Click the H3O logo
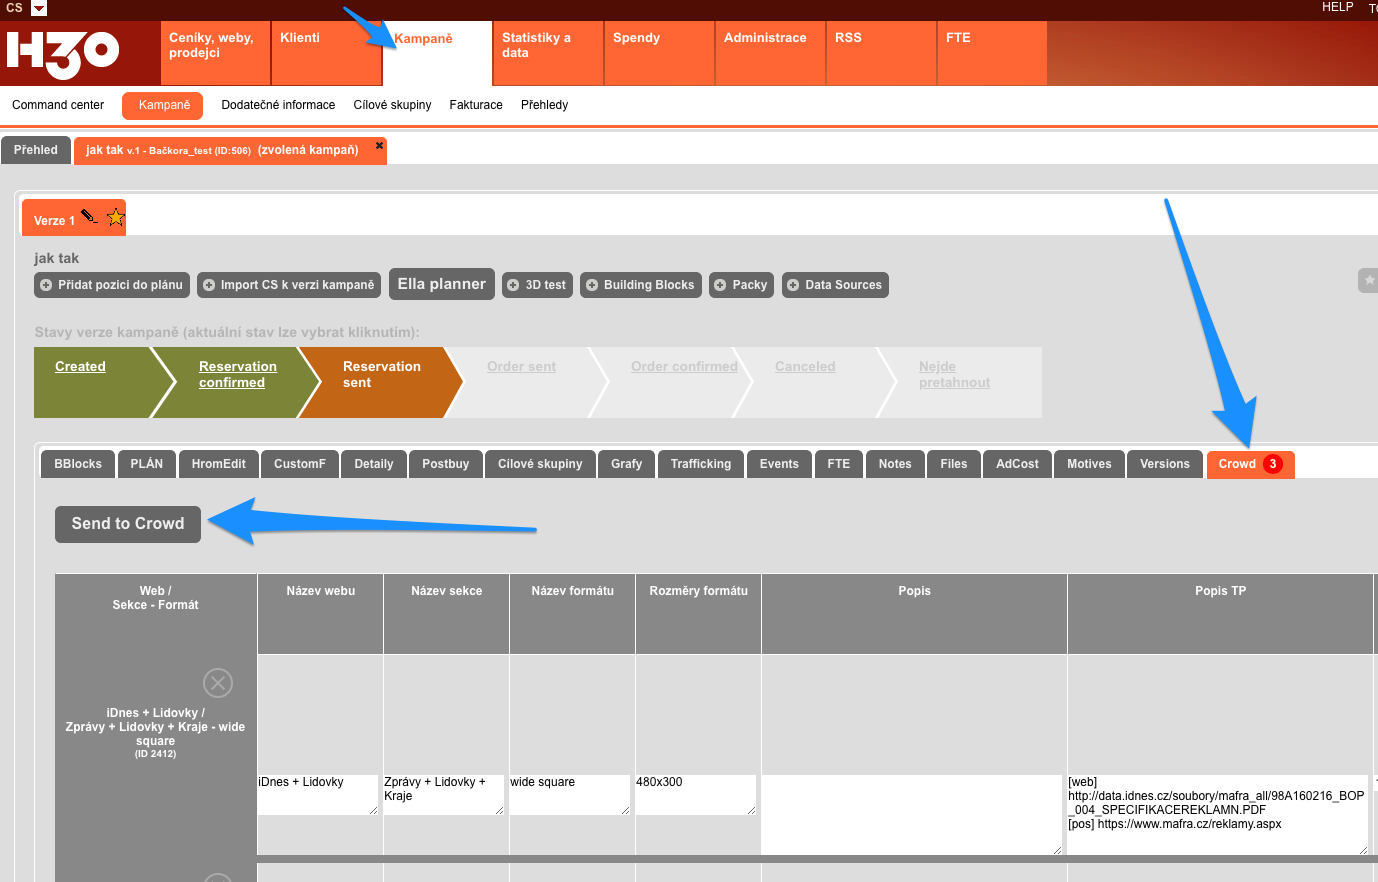 [x=63, y=54]
